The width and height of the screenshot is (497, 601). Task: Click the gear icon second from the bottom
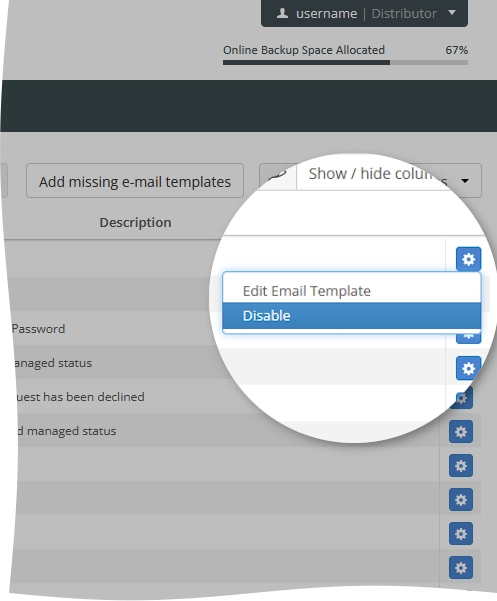coord(461,534)
